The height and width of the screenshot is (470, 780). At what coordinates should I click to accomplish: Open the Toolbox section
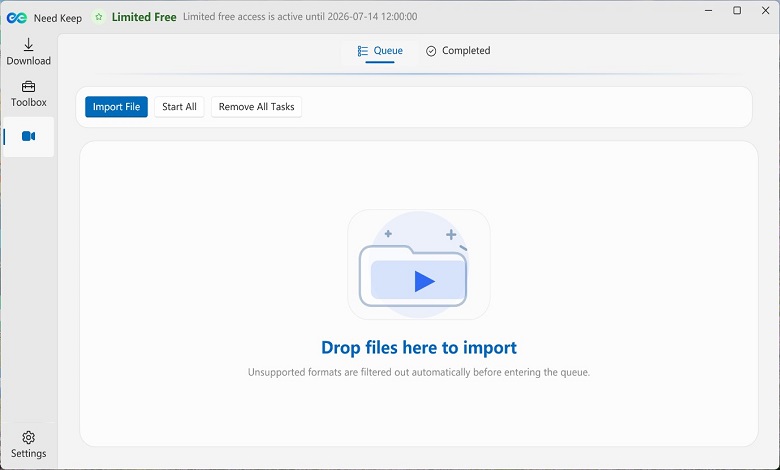tap(28, 94)
